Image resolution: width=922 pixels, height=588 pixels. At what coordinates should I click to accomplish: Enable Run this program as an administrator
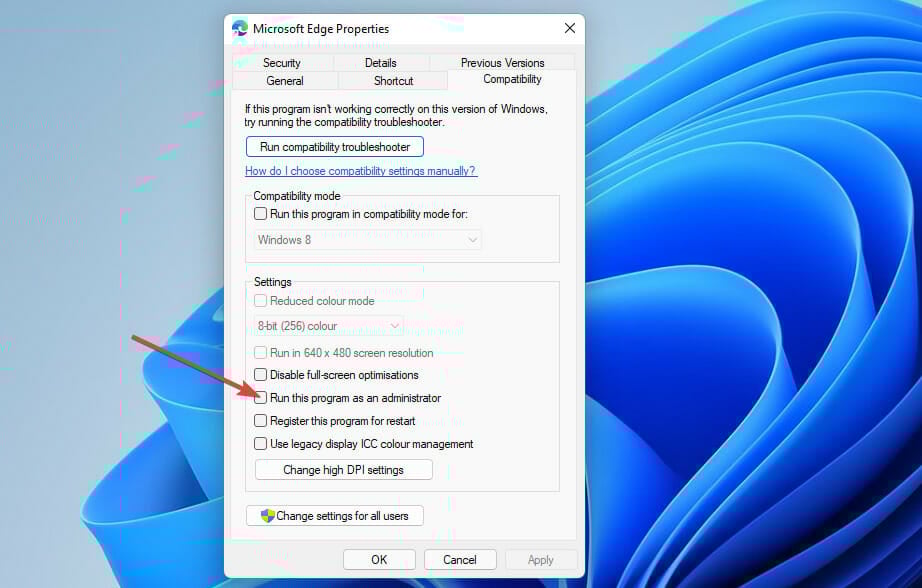tap(260, 397)
